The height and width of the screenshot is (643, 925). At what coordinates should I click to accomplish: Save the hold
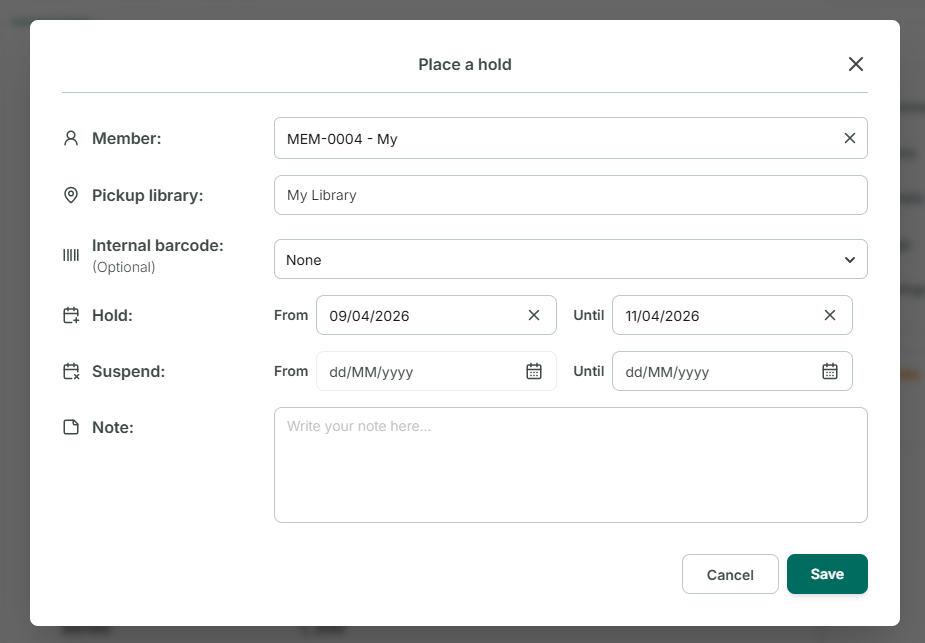click(x=827, y=574)
